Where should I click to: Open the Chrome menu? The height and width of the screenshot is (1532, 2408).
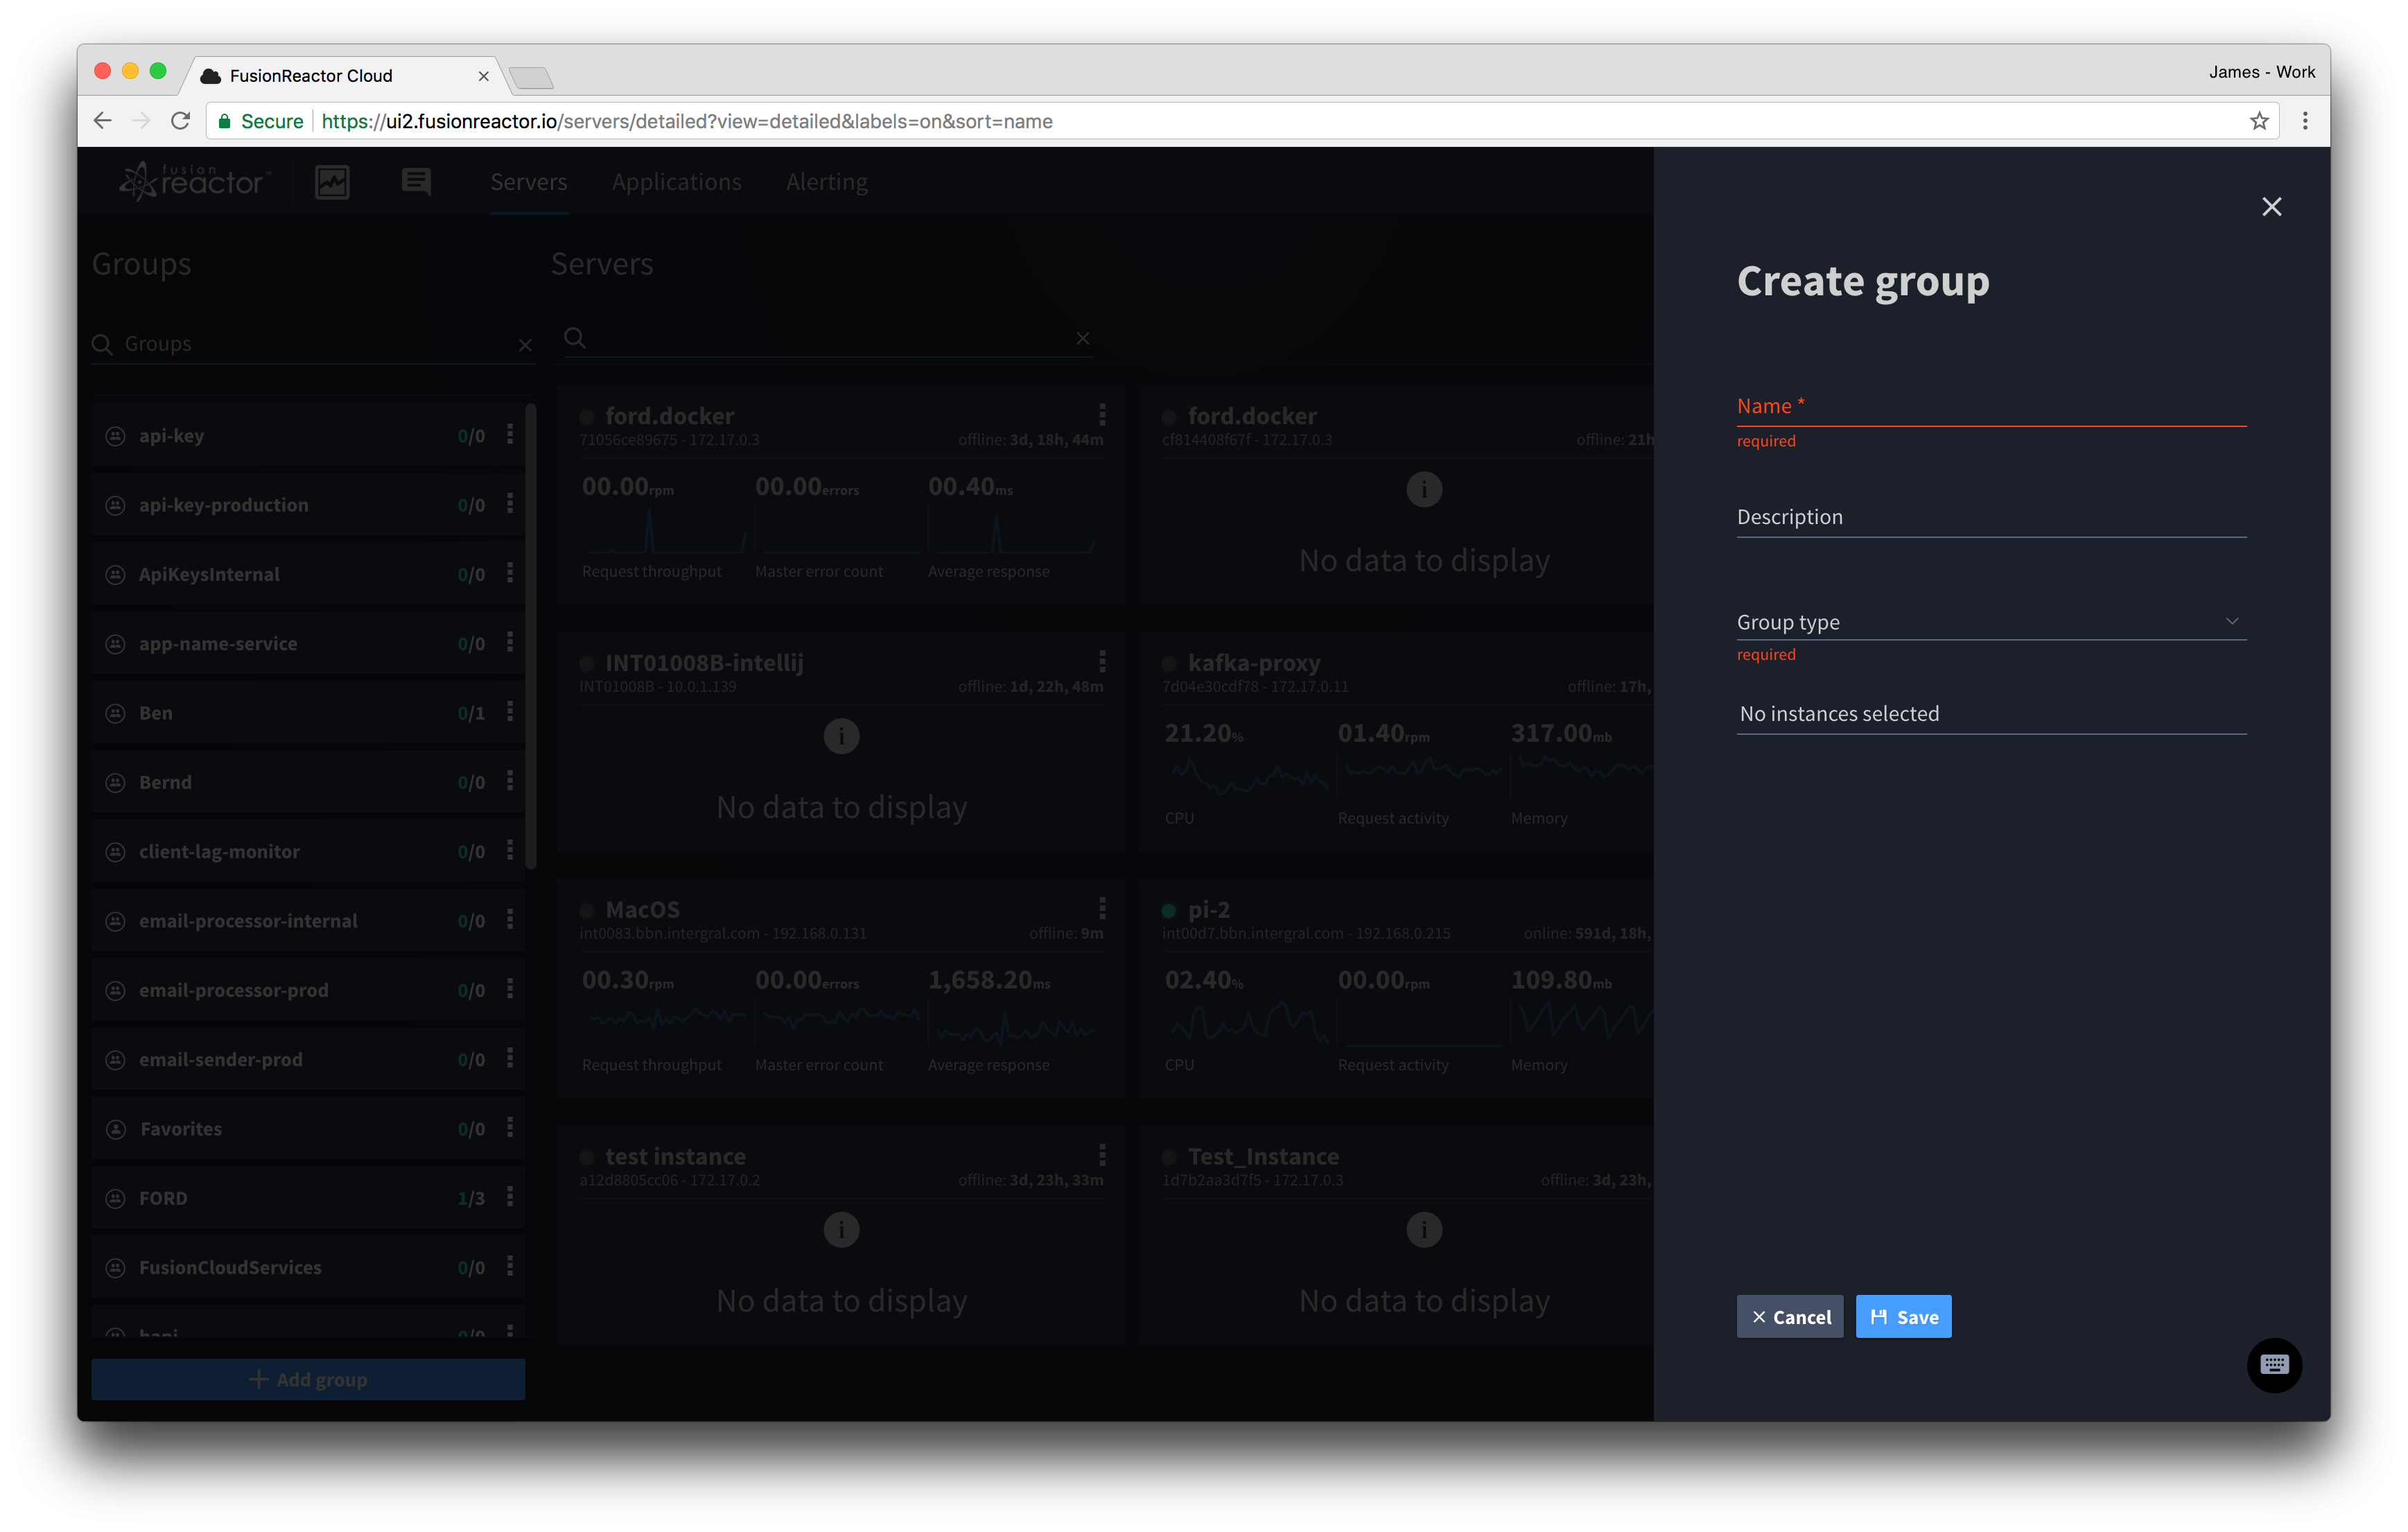click(2305, 121)
